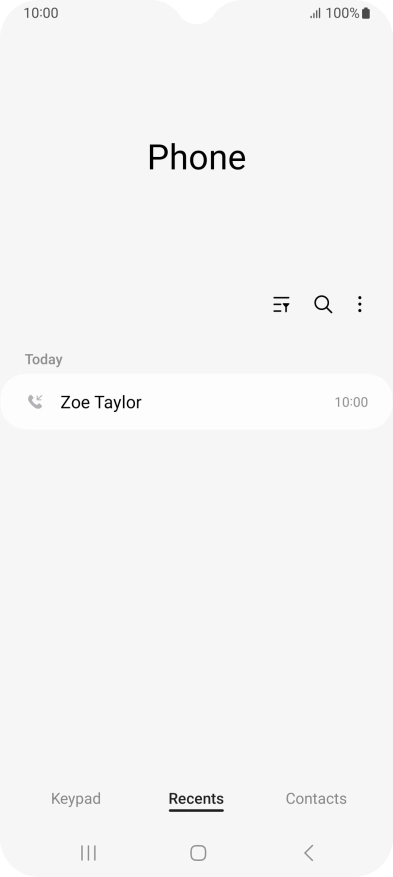393x877 pixels.
Task: Tap the recent apps navigation button
Action: tap(88, 852)
